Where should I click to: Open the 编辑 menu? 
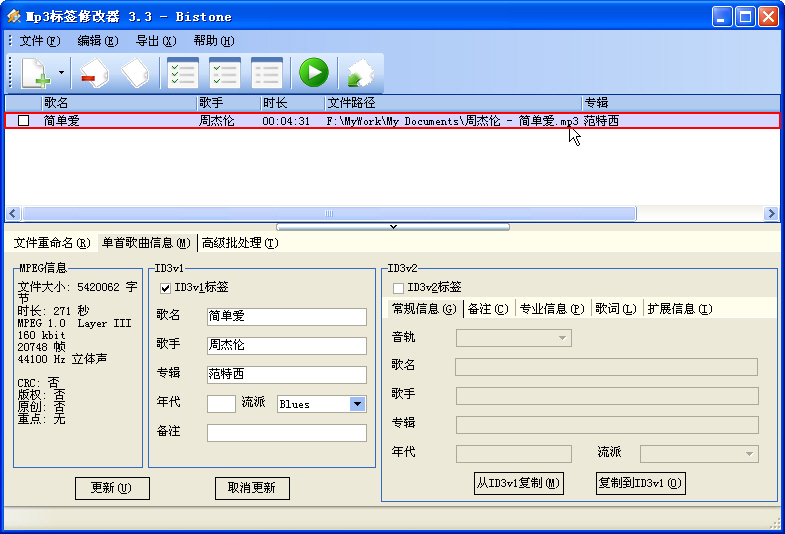(97, 41)
